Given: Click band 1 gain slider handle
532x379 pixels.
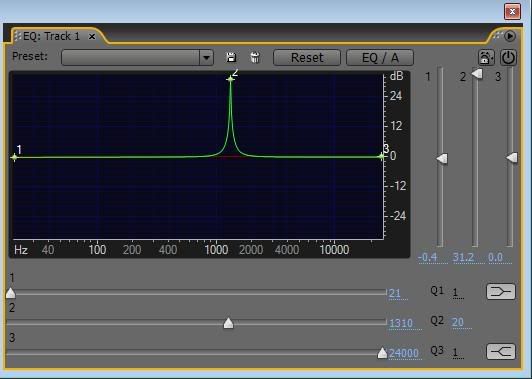Looking at the screenshot, I should [x=442, y=158].
